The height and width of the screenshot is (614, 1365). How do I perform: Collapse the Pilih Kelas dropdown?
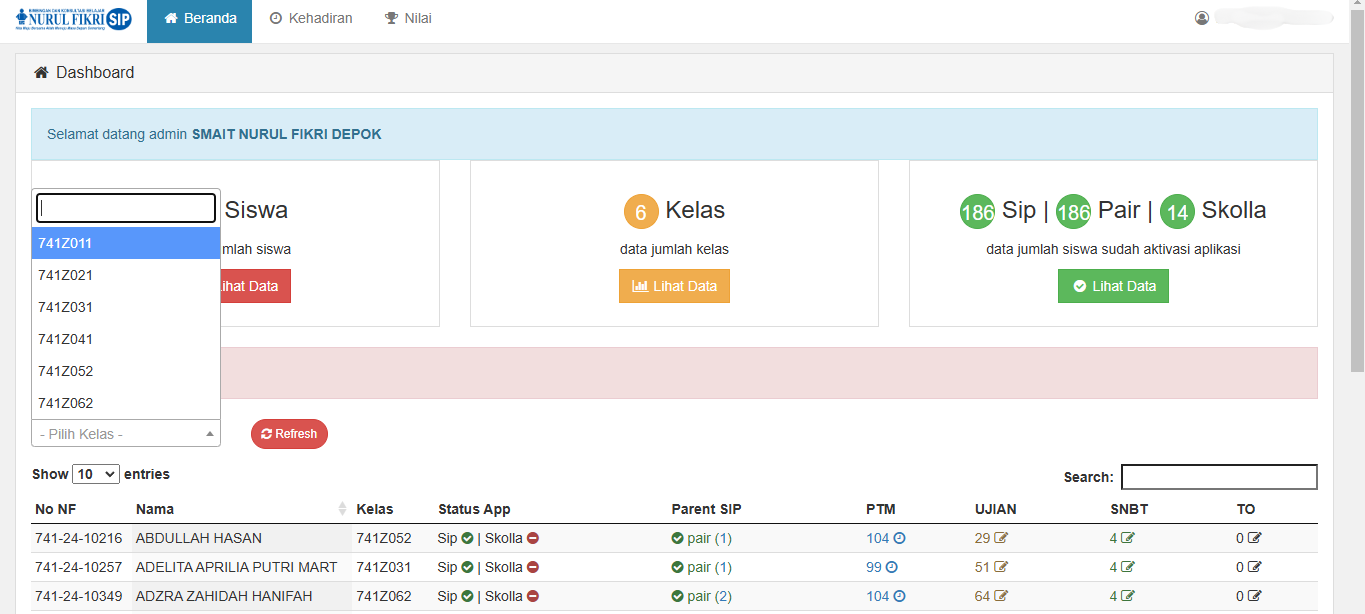(125, 434)
